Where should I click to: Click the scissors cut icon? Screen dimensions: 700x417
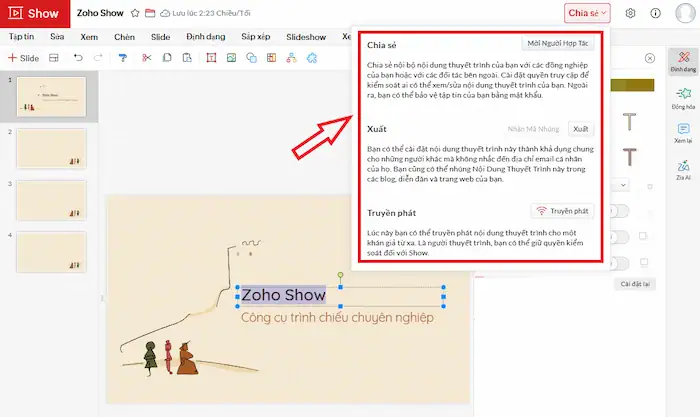(x=146, y=58)
